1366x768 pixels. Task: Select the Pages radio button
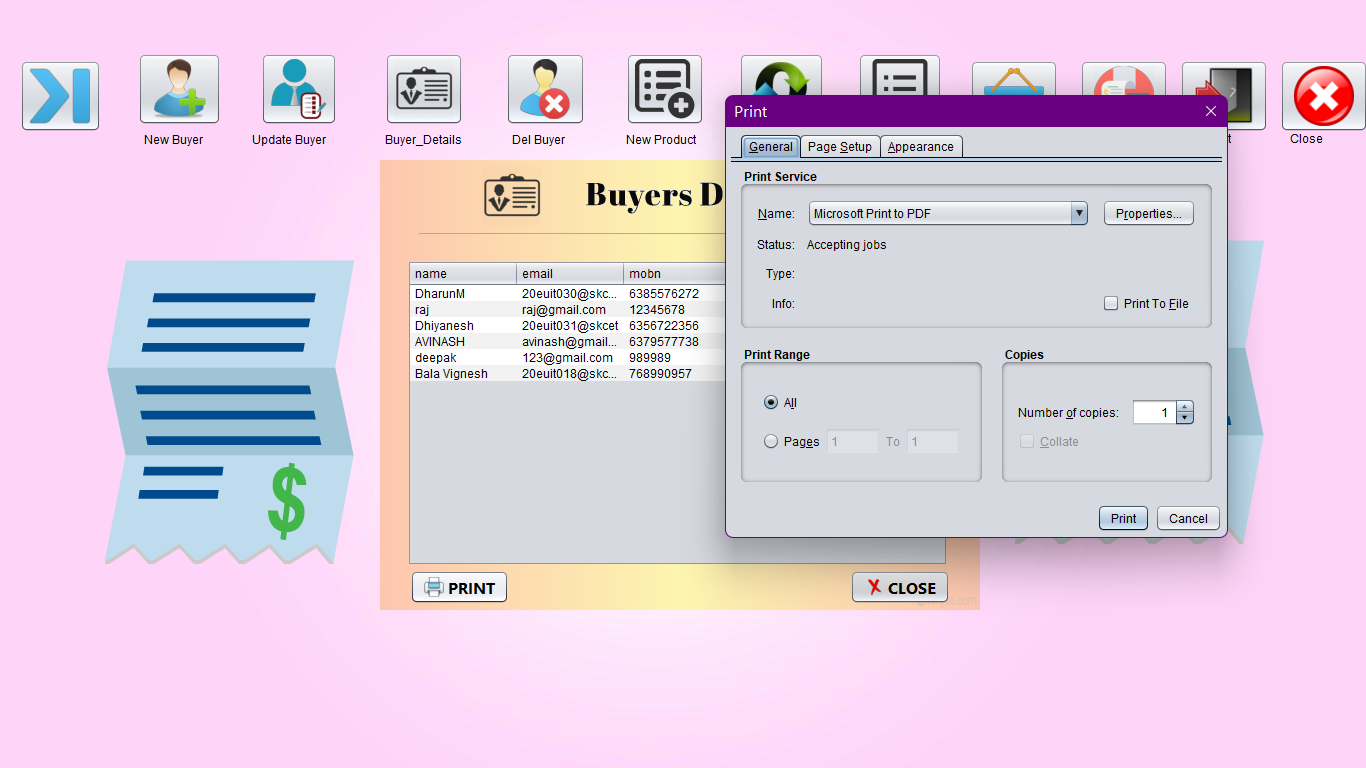771,441
